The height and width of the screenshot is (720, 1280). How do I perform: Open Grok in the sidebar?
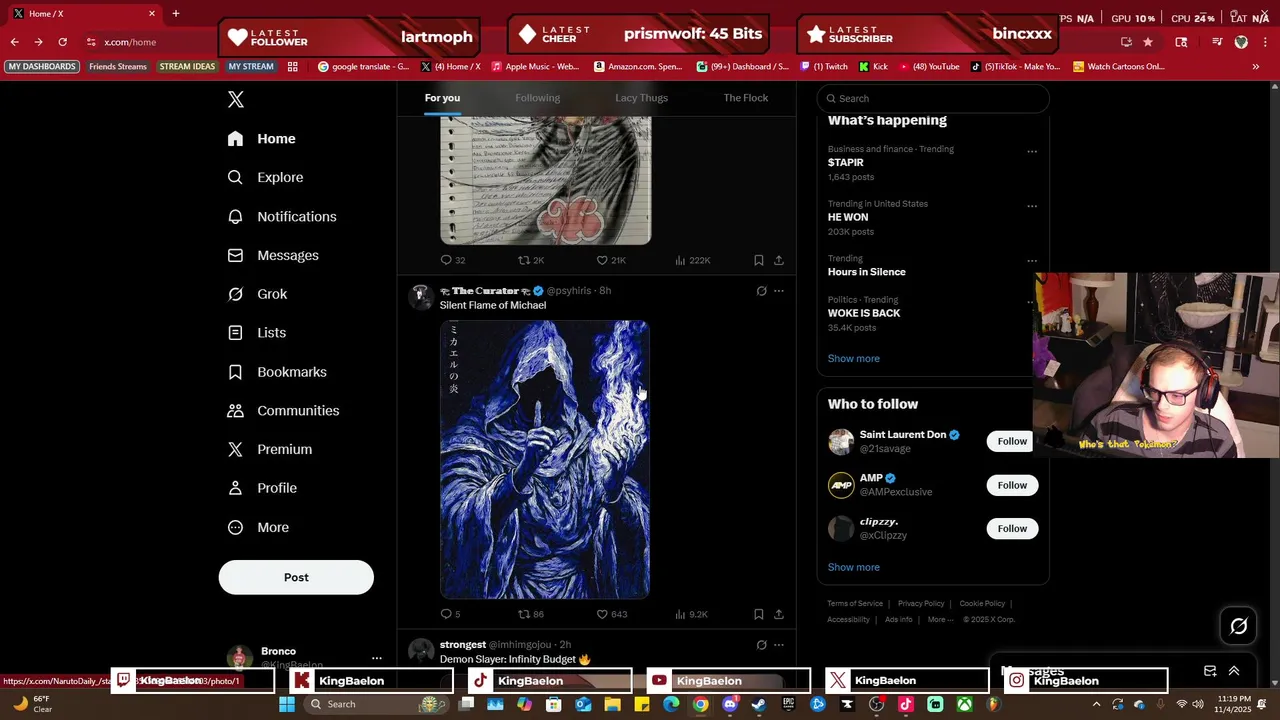tap(257, 294)
